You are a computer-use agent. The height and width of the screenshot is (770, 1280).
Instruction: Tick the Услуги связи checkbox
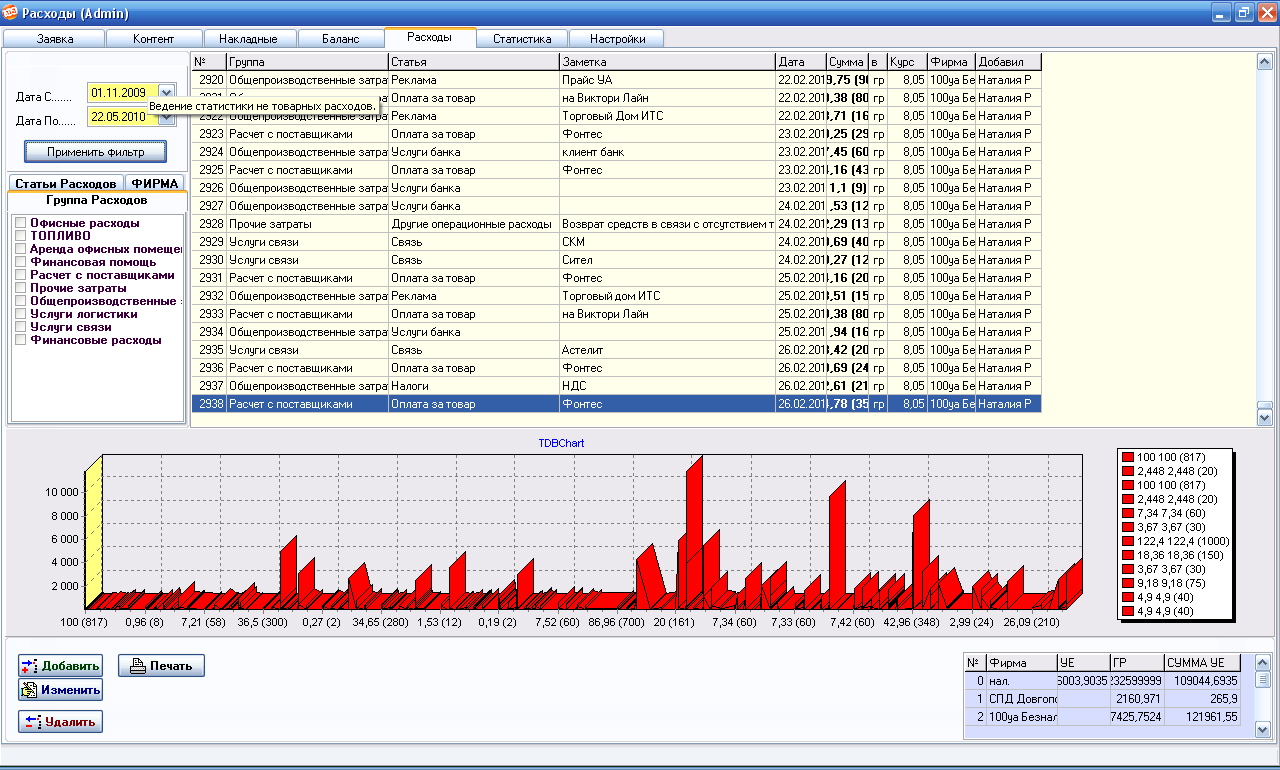tap(20, 327)
